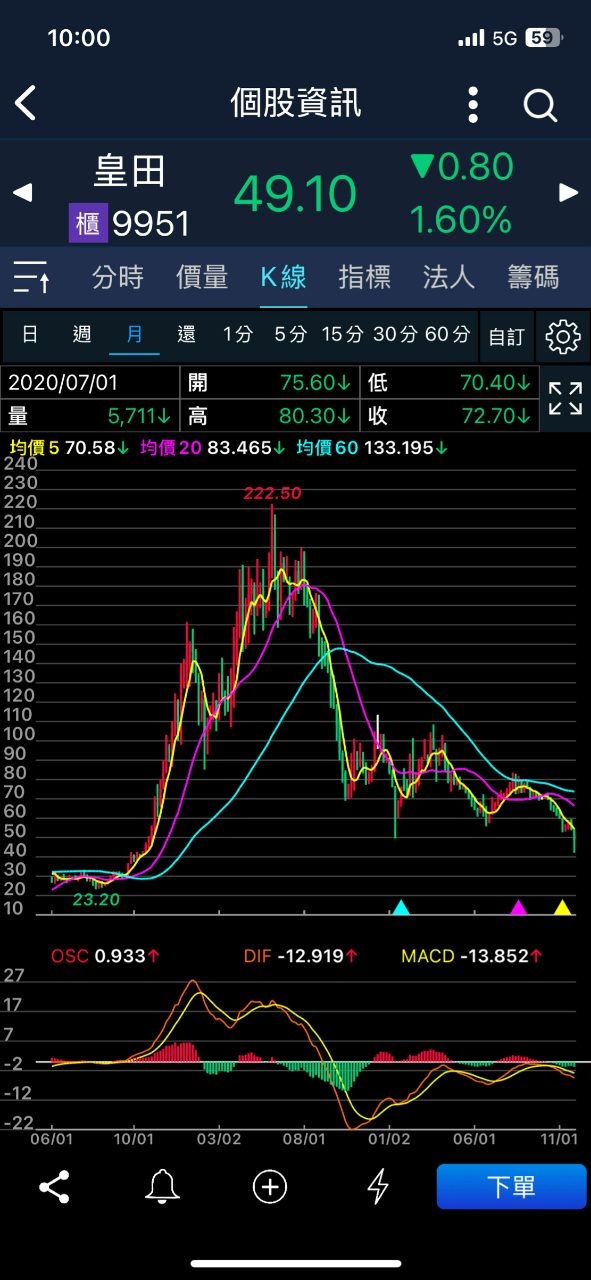This screenshot has height=1280, width=591.
Task: Open the three-dot more options menu
Action: pos(474,104)
